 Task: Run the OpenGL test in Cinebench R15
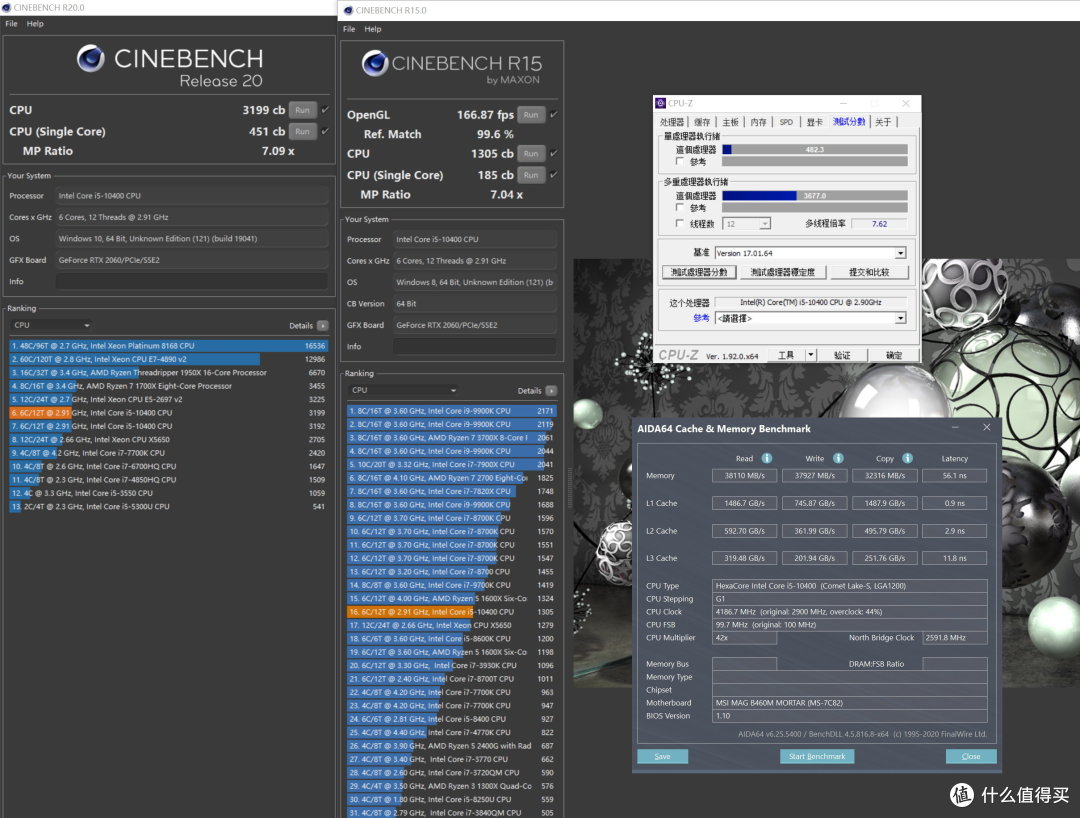(x=531, y=115)
